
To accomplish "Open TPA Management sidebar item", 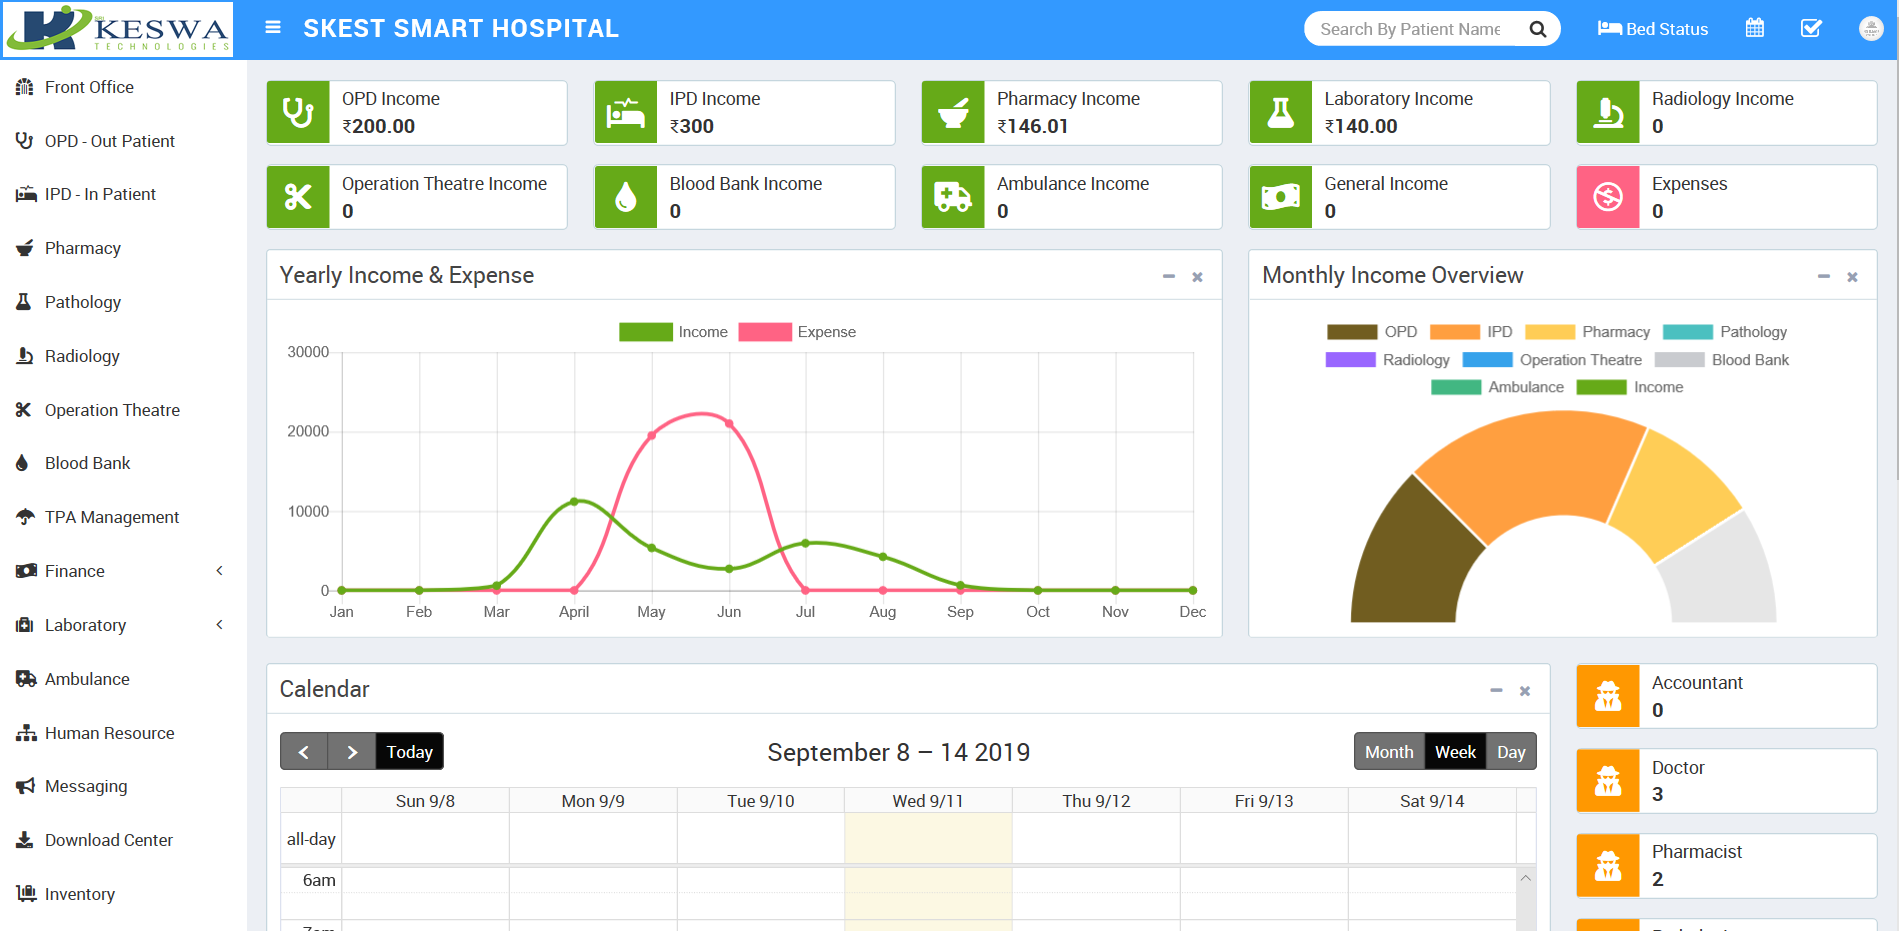I will [x=112, y=517].
